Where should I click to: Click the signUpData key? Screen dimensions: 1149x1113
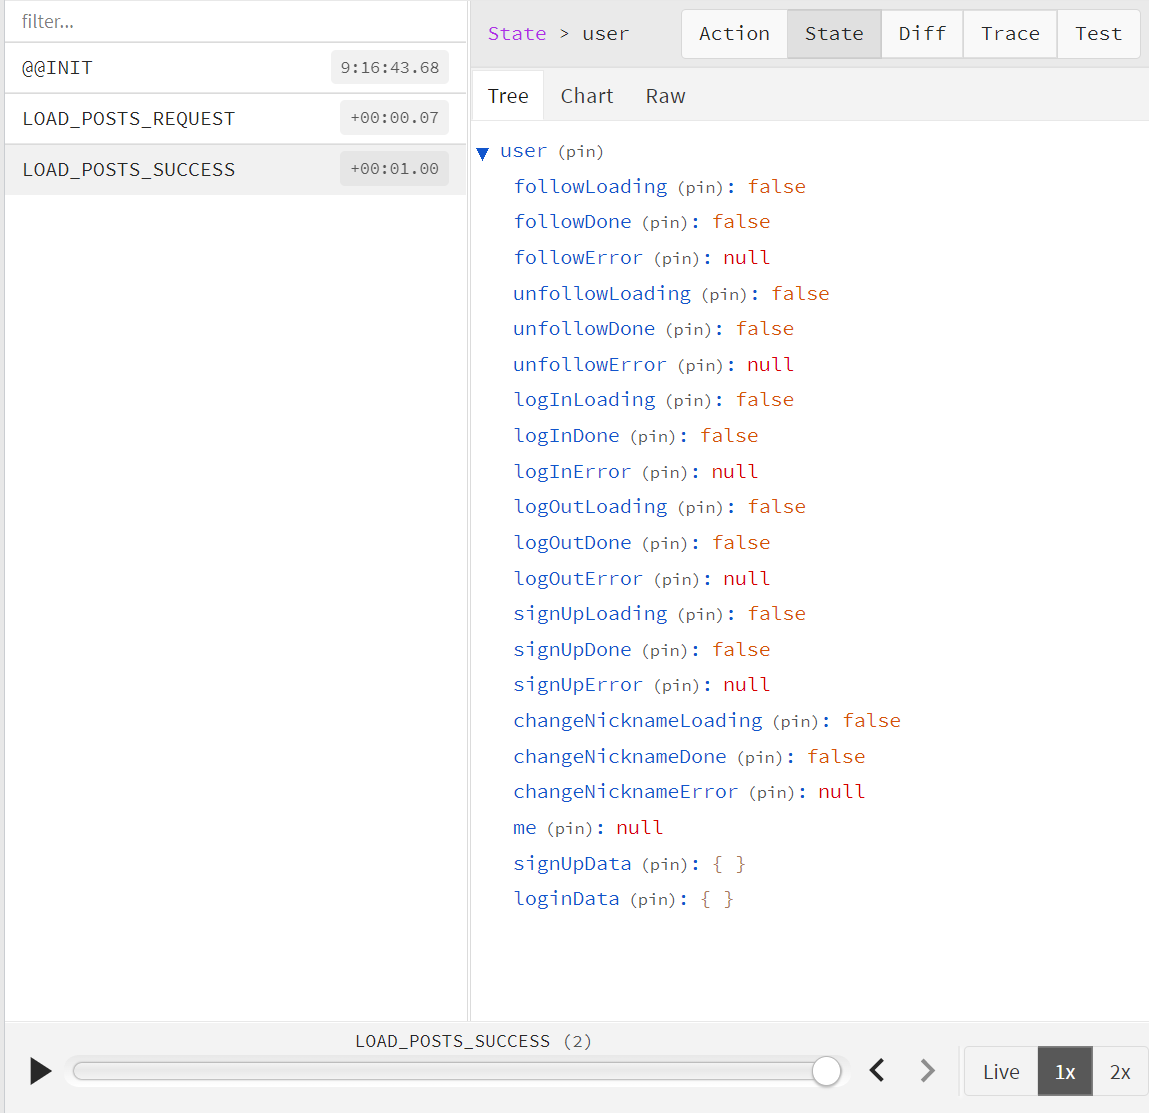(572, 864)
